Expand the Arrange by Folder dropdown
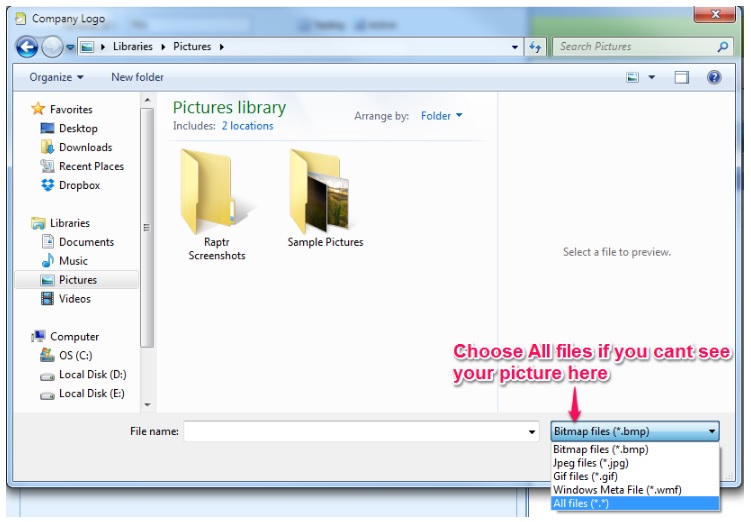The image size is (751, 522). (x=441, y=116)
